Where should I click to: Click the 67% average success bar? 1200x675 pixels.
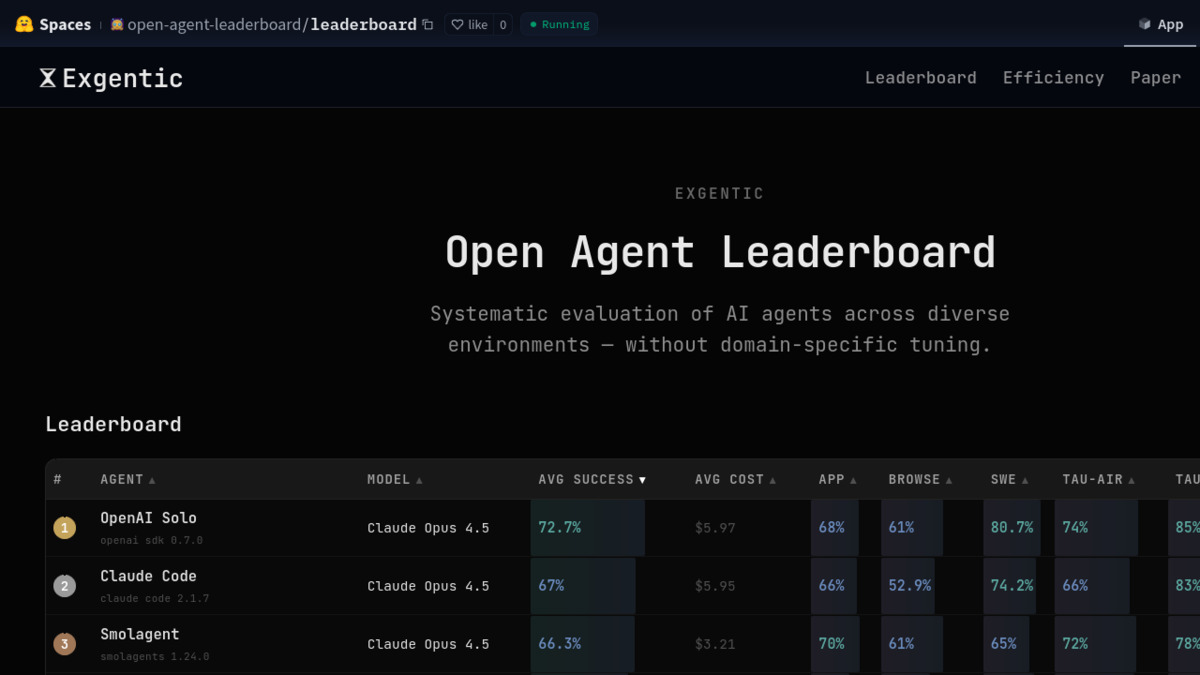click(583, 585)
